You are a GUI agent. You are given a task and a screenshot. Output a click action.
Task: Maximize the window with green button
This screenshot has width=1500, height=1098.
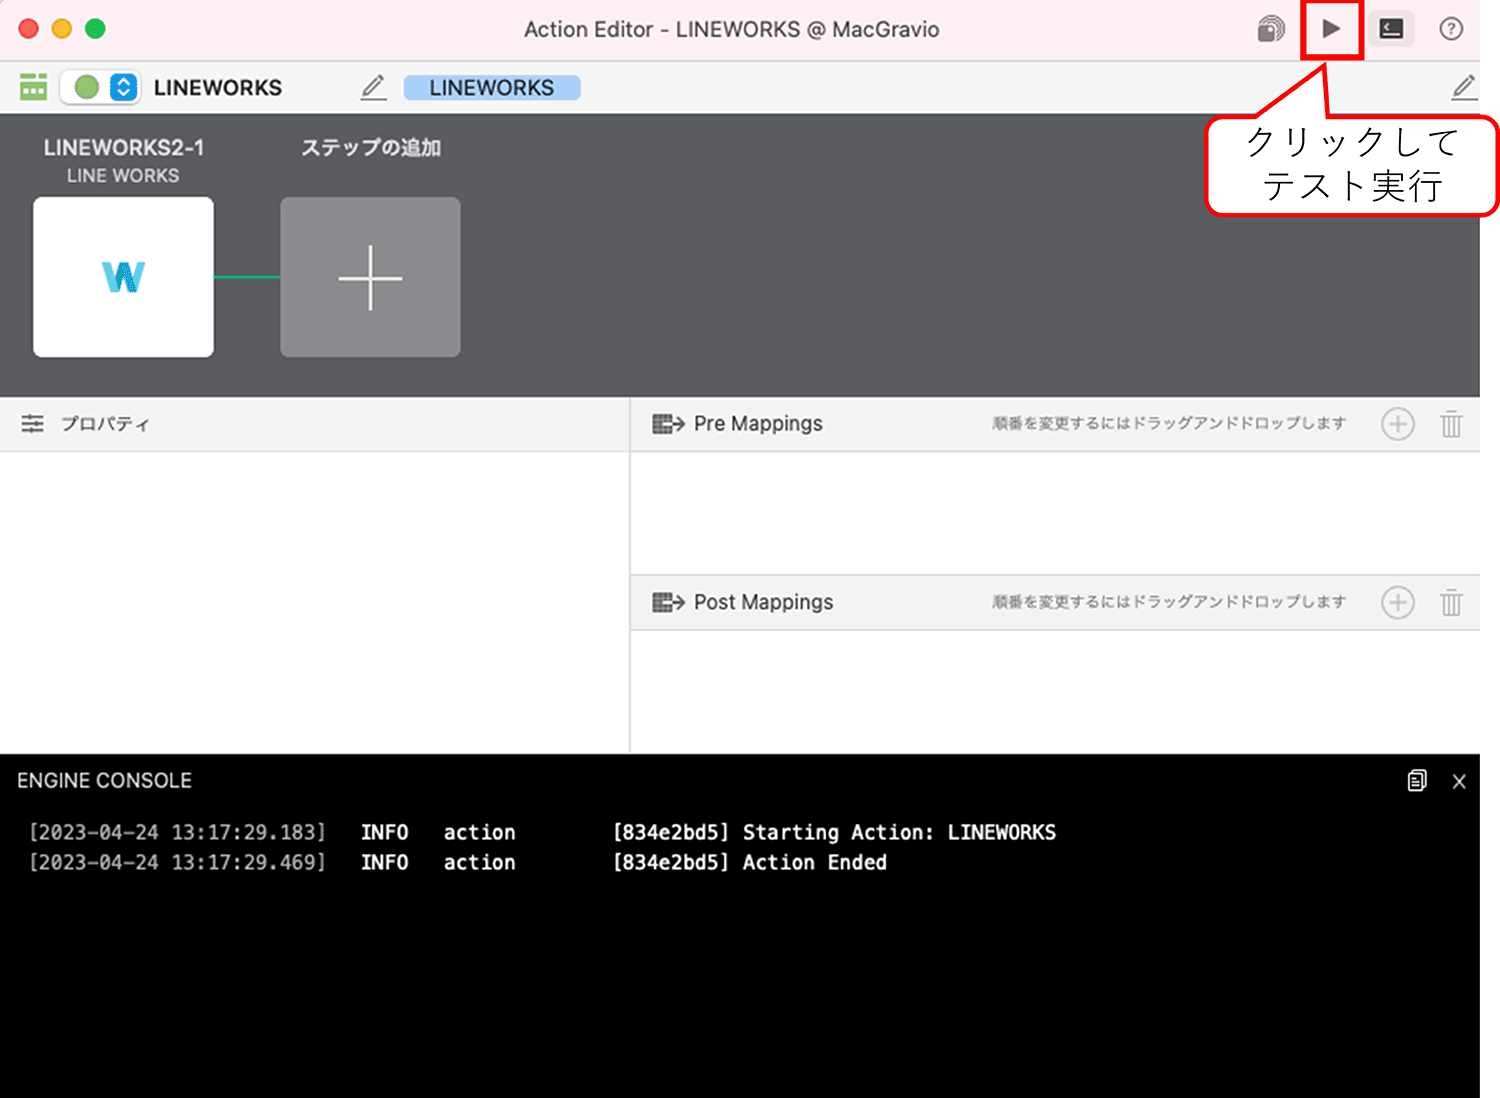[x=95, y=29]
